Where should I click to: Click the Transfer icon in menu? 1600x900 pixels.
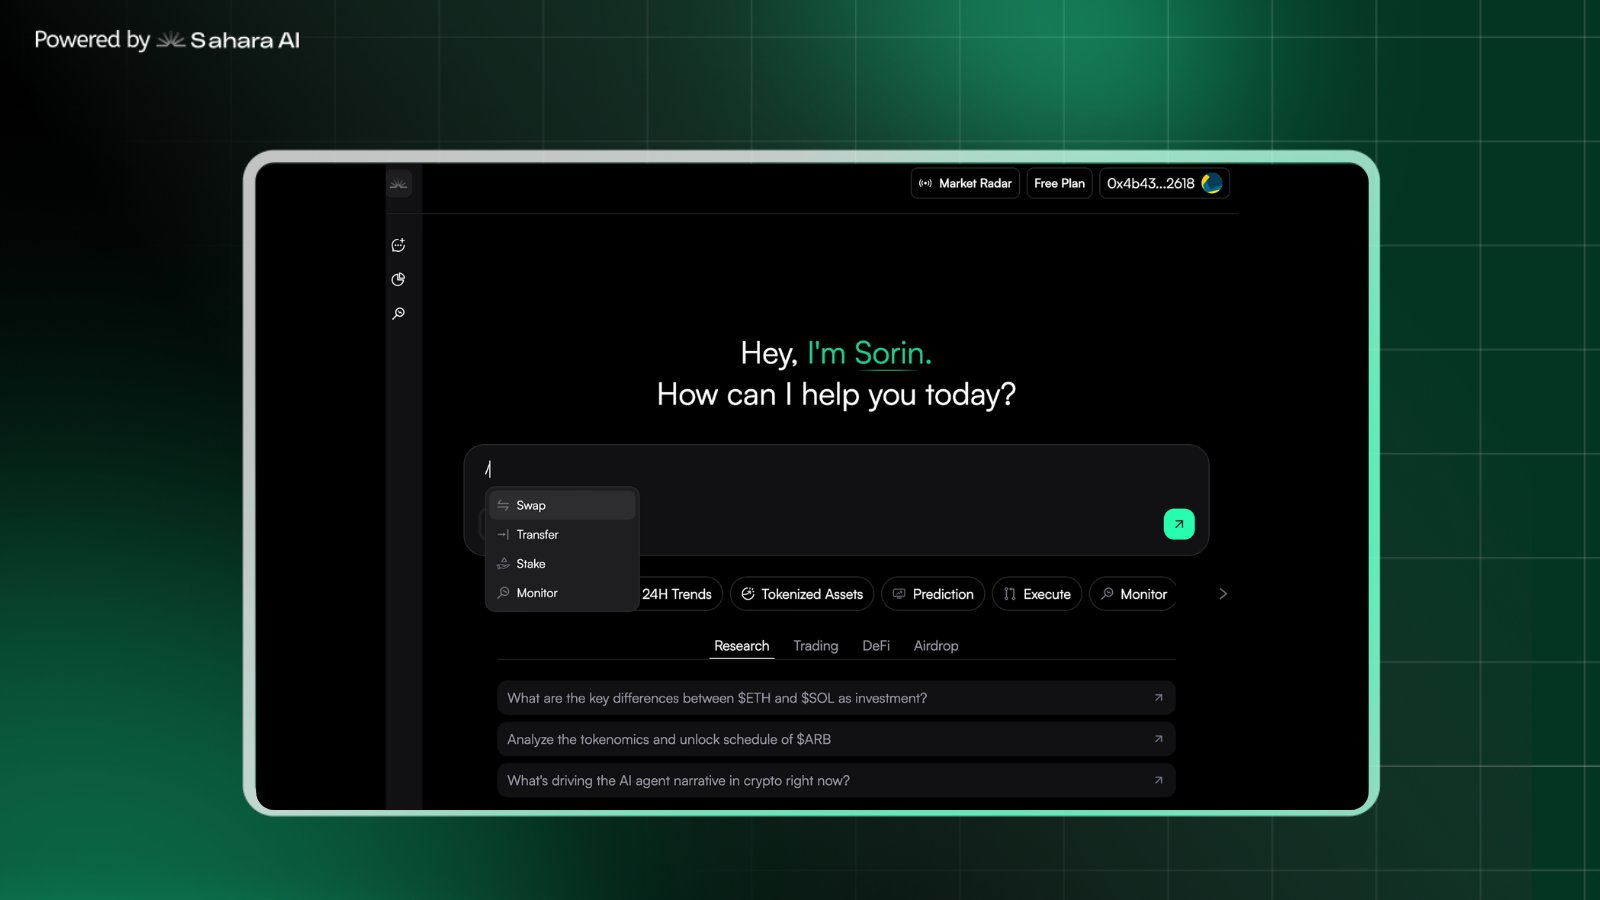click(503, 534)
